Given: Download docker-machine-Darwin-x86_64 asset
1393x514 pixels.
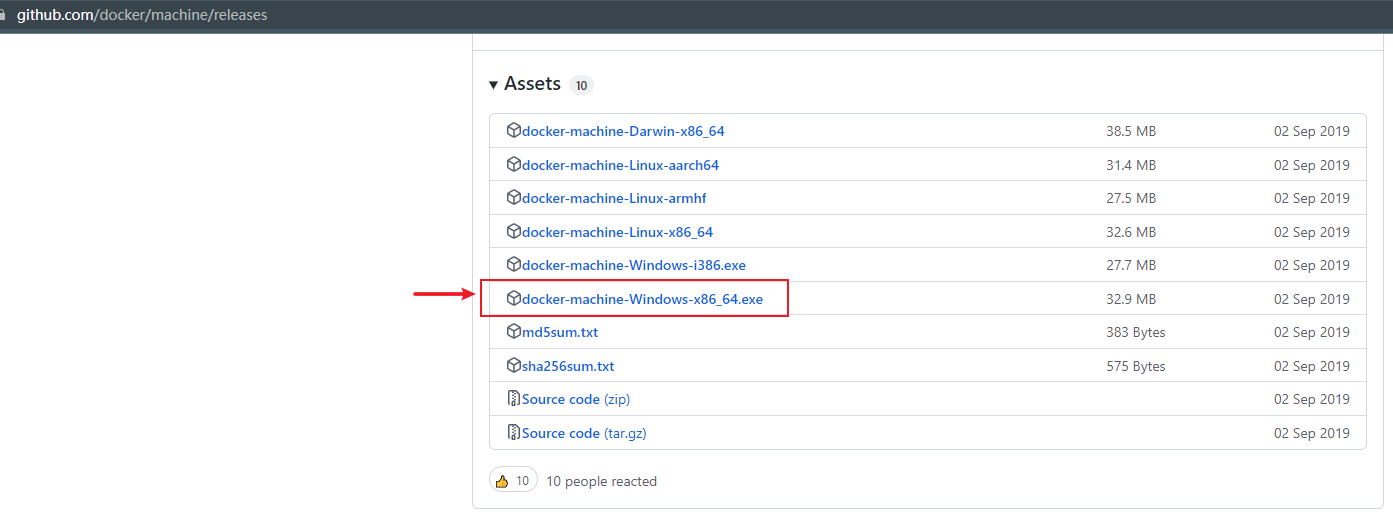Looking at the screenshot, I should point(623,131).
